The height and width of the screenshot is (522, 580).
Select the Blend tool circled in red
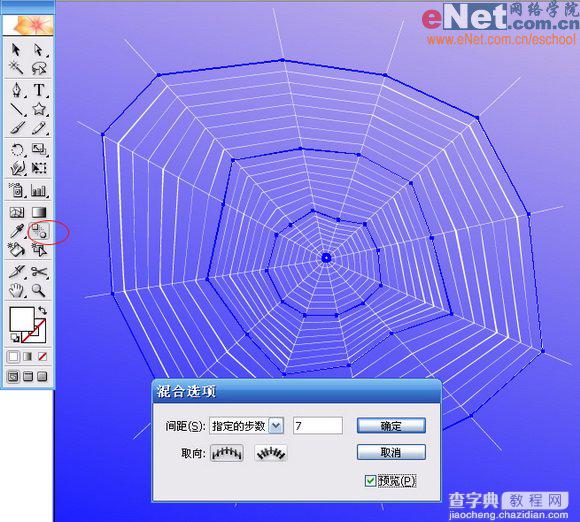(39, 231)
